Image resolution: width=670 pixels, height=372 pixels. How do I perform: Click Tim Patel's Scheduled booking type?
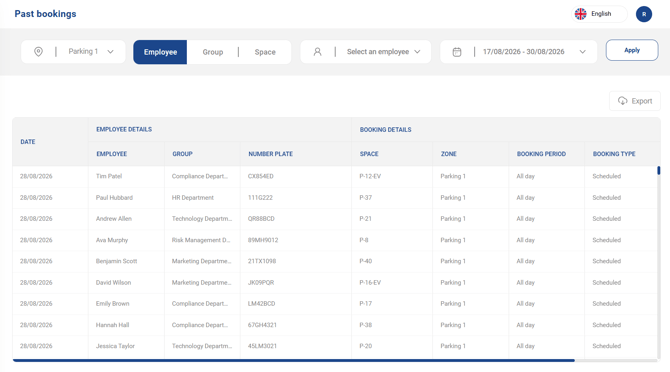(606, 176)
